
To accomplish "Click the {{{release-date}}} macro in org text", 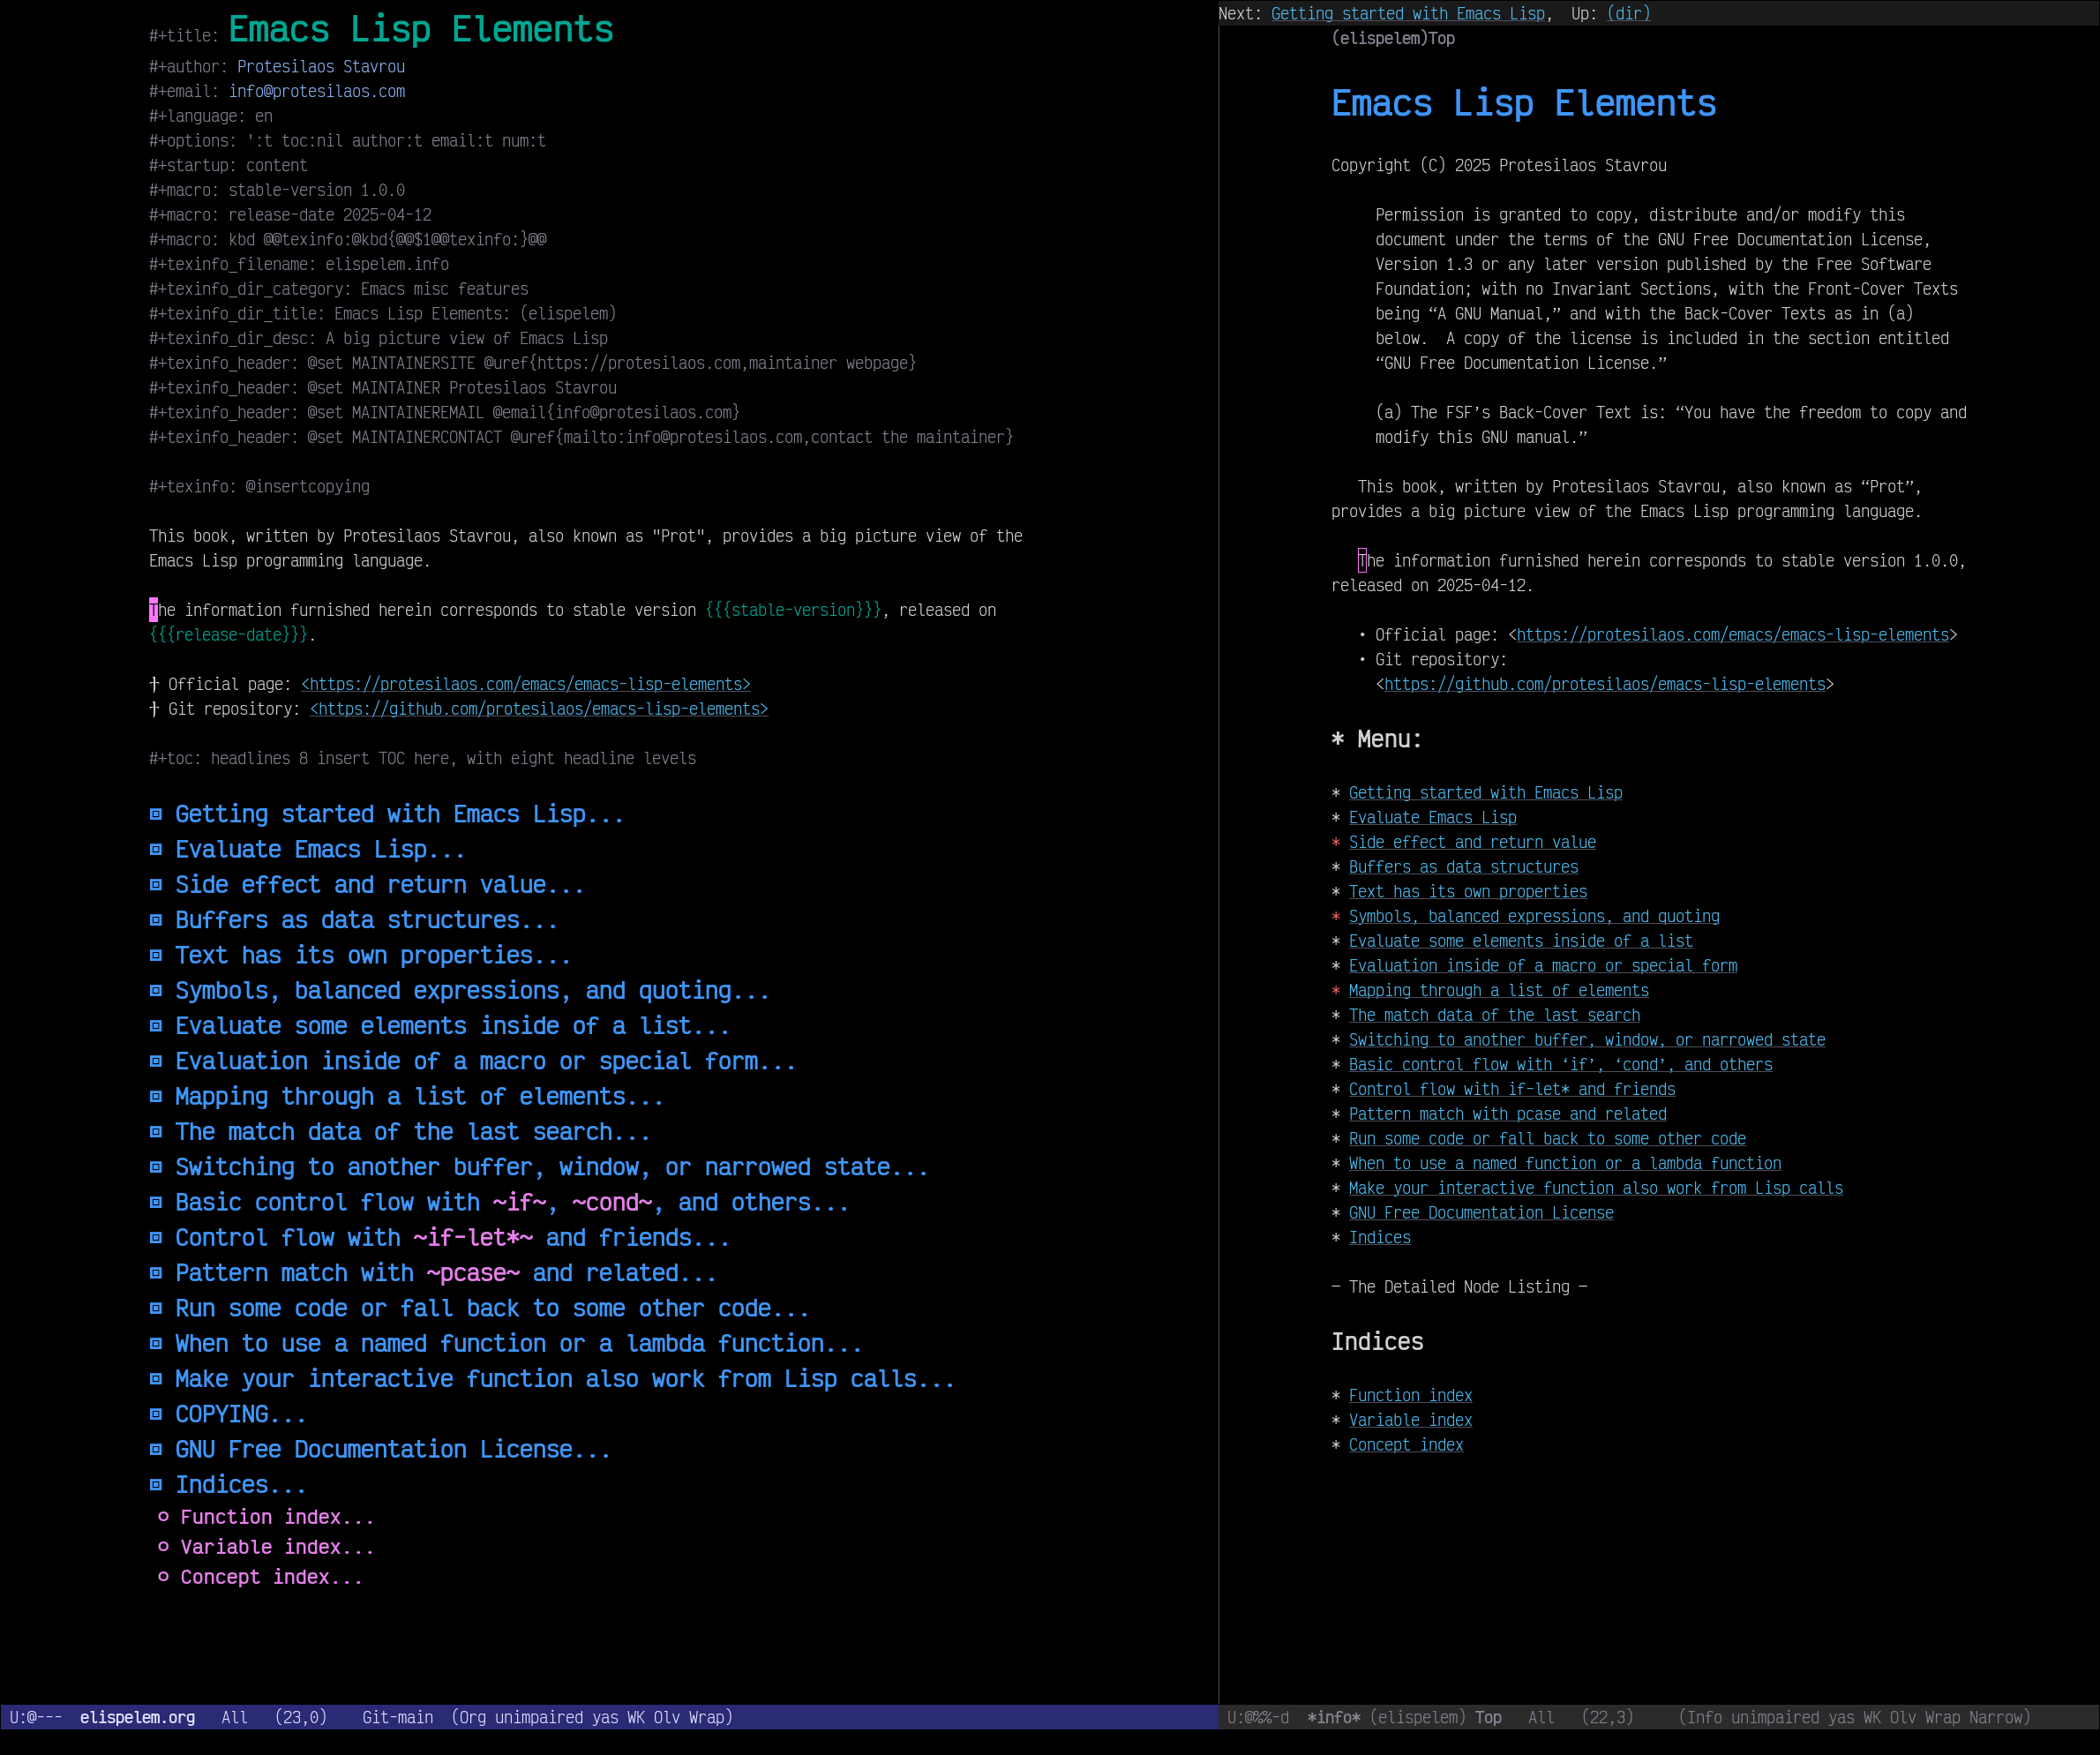I will point(228,635).
